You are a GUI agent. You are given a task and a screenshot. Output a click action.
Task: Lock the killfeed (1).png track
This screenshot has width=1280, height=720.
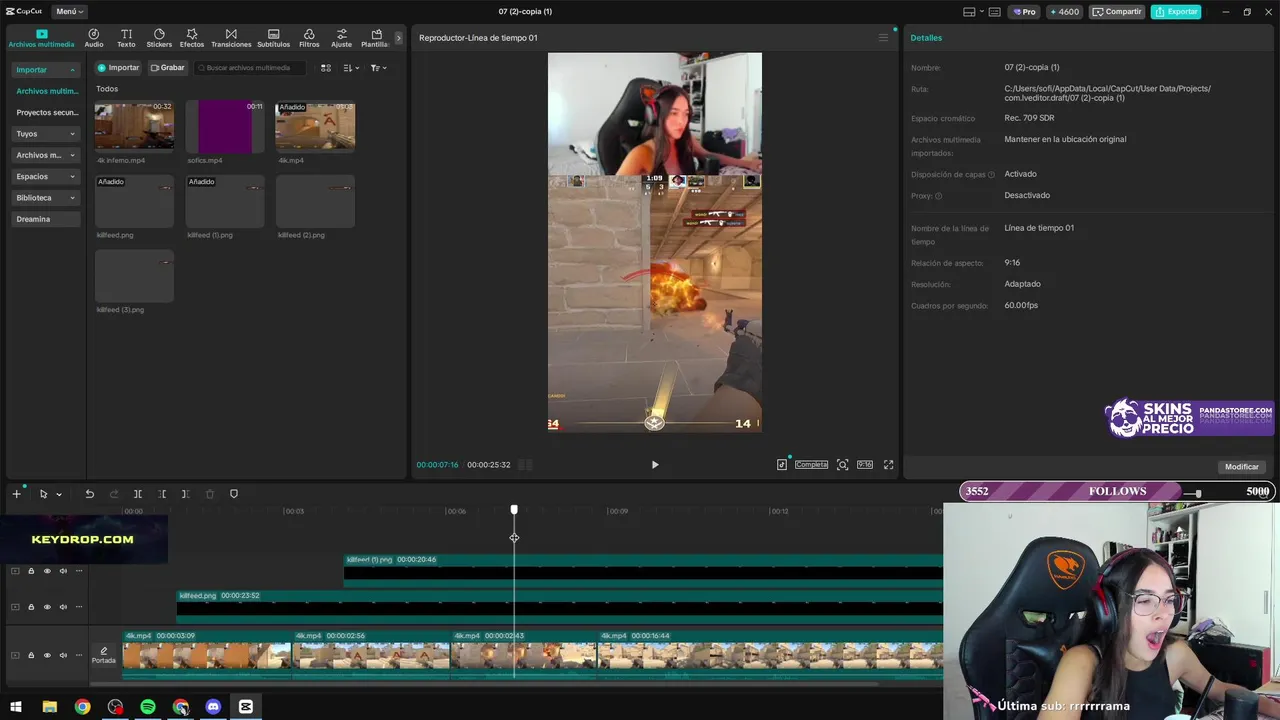(x=31, y=571)
